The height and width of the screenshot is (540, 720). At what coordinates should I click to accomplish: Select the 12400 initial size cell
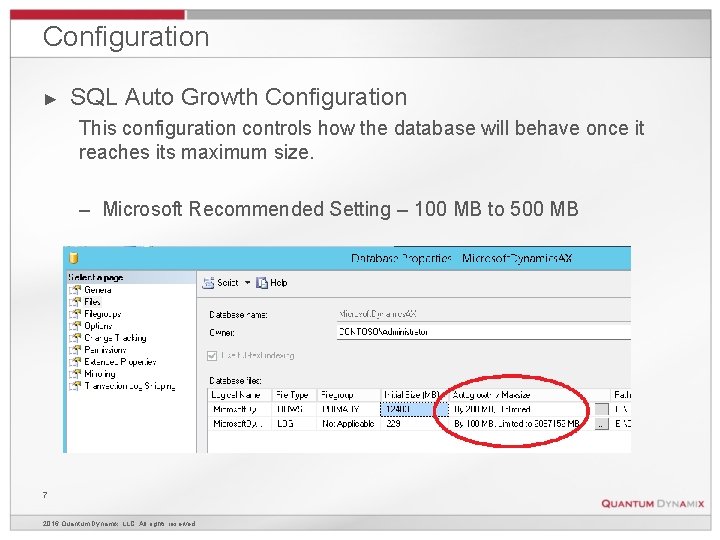click(x=414, y=409)
